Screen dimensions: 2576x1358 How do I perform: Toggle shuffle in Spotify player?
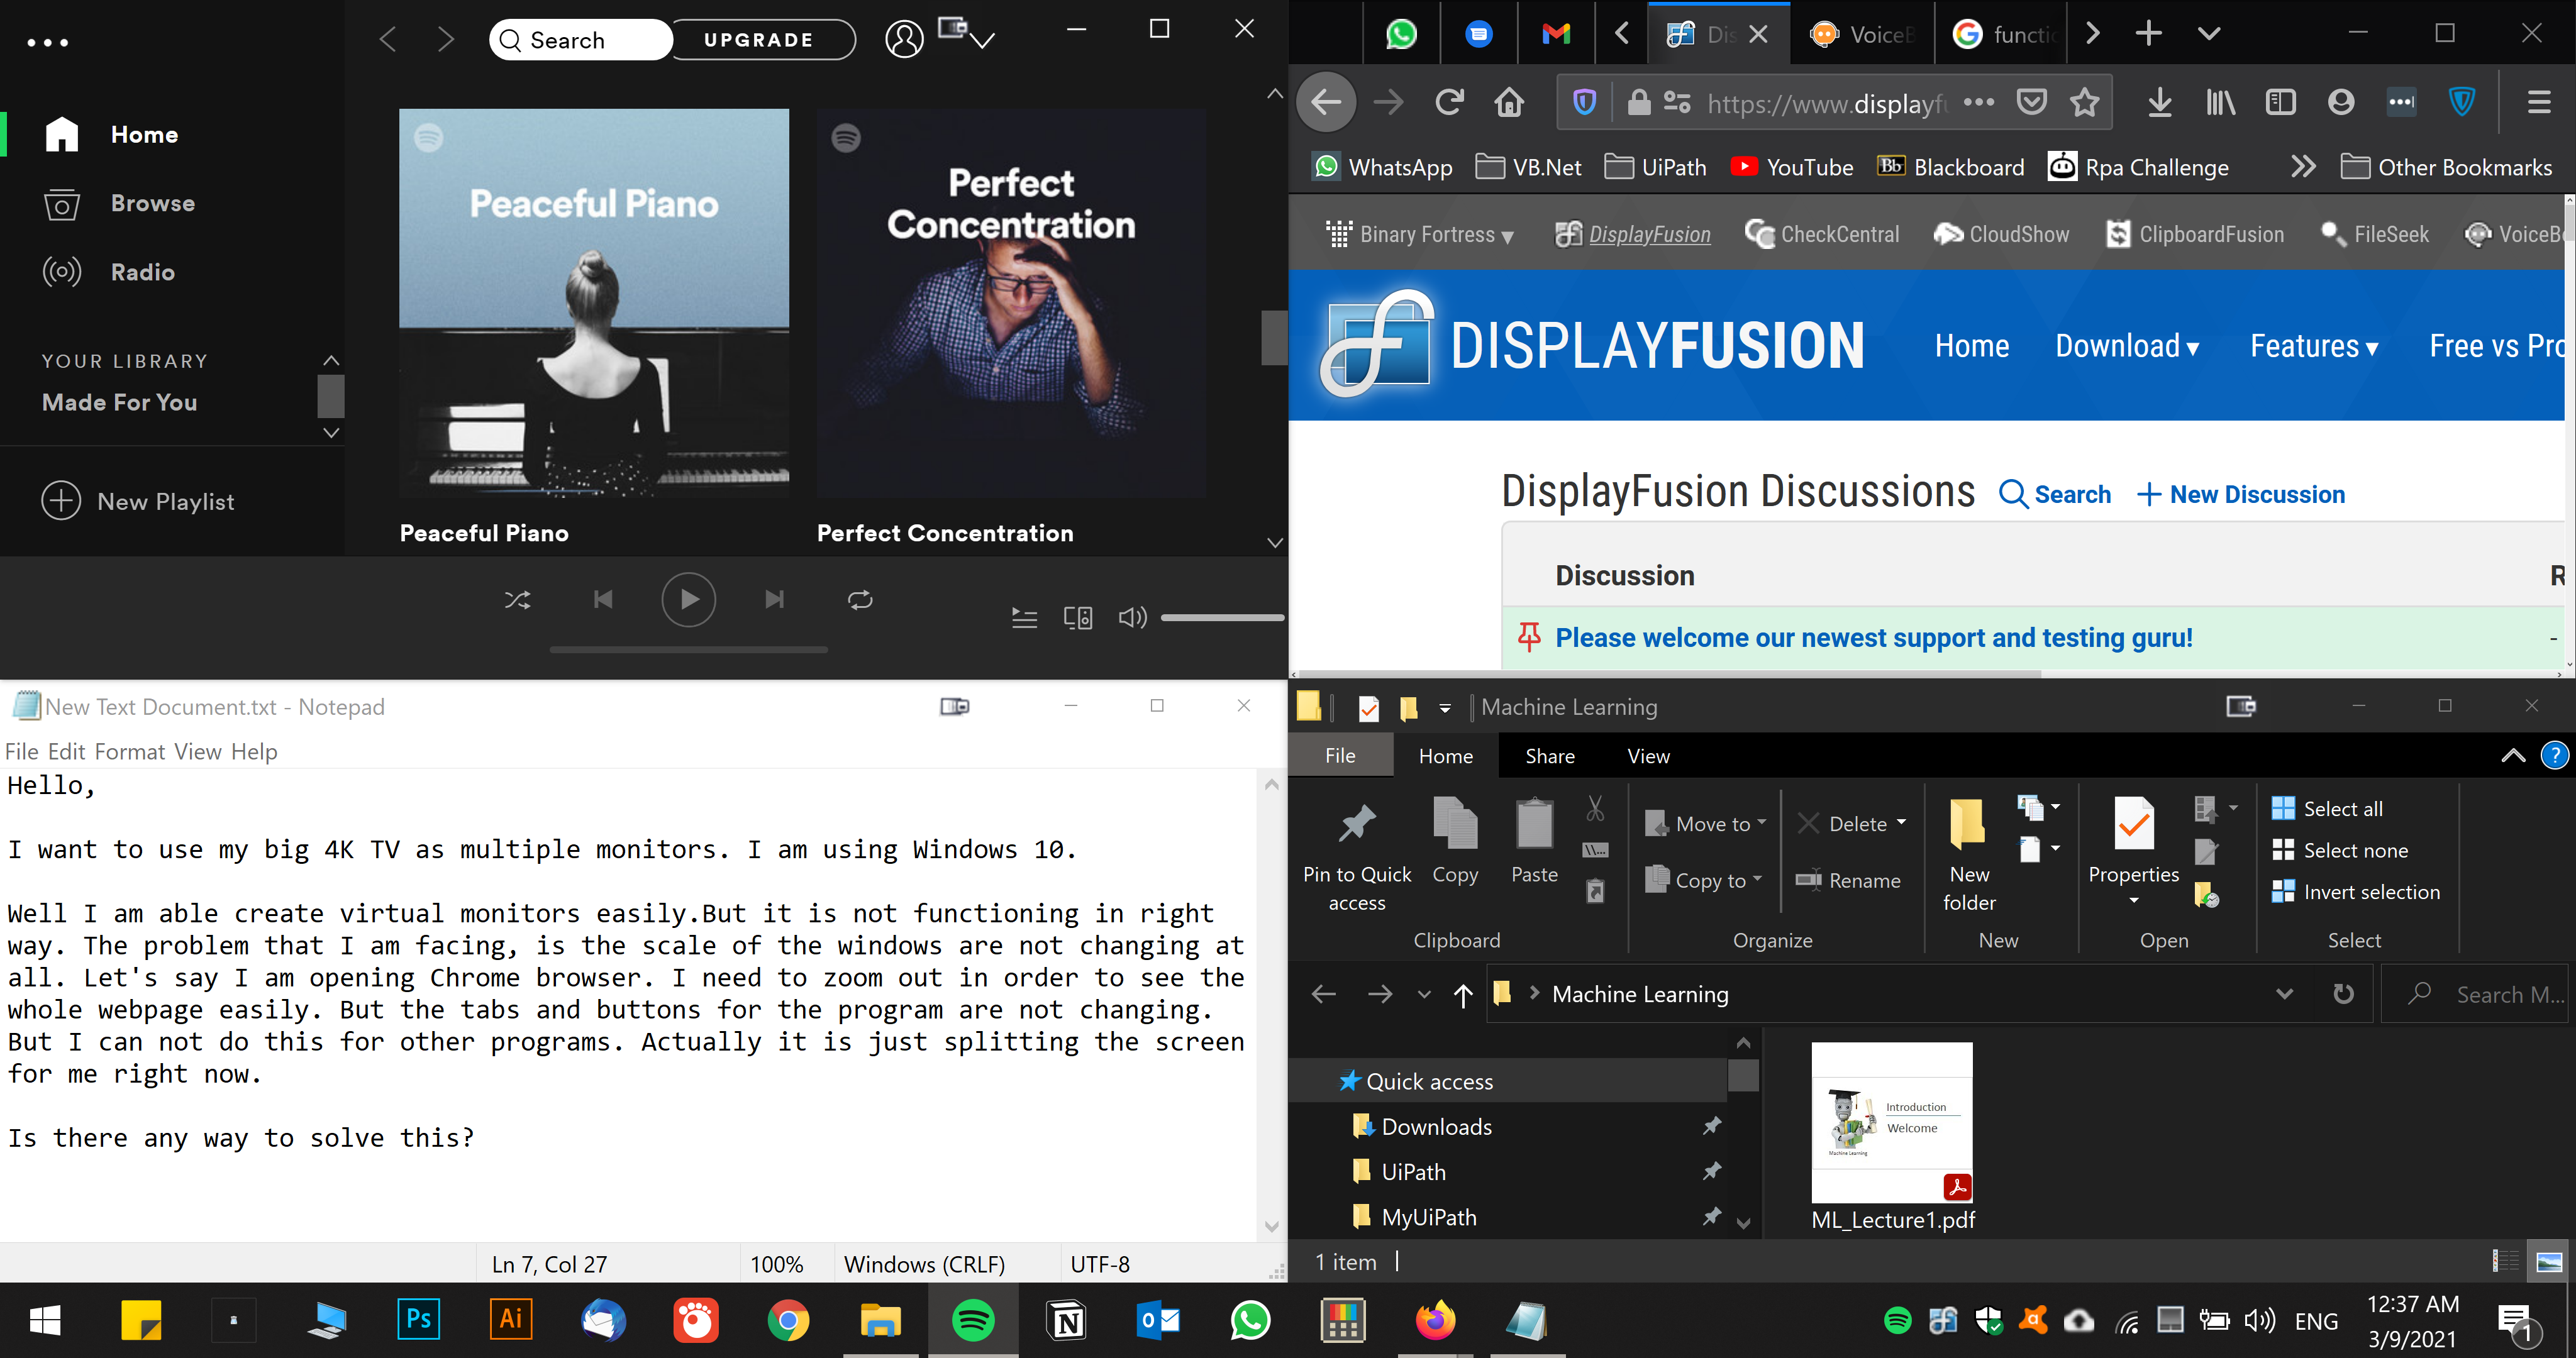pyautogui.click(x=517, y=600)
